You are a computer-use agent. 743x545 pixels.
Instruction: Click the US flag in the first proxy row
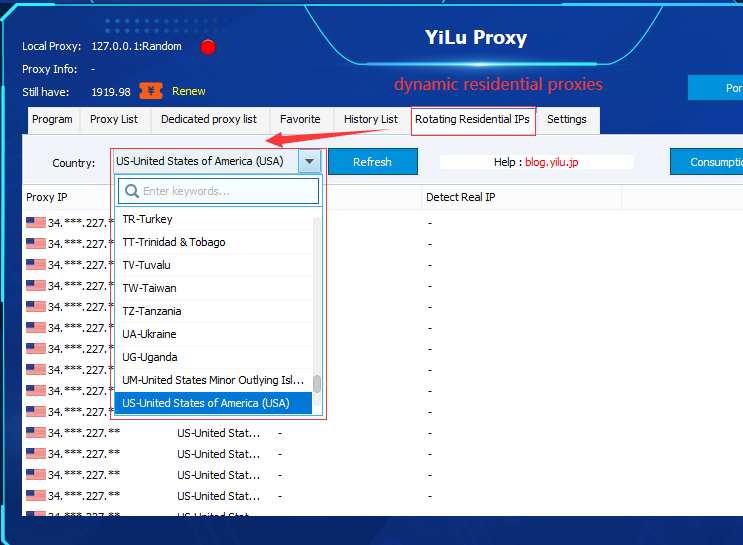36,223
